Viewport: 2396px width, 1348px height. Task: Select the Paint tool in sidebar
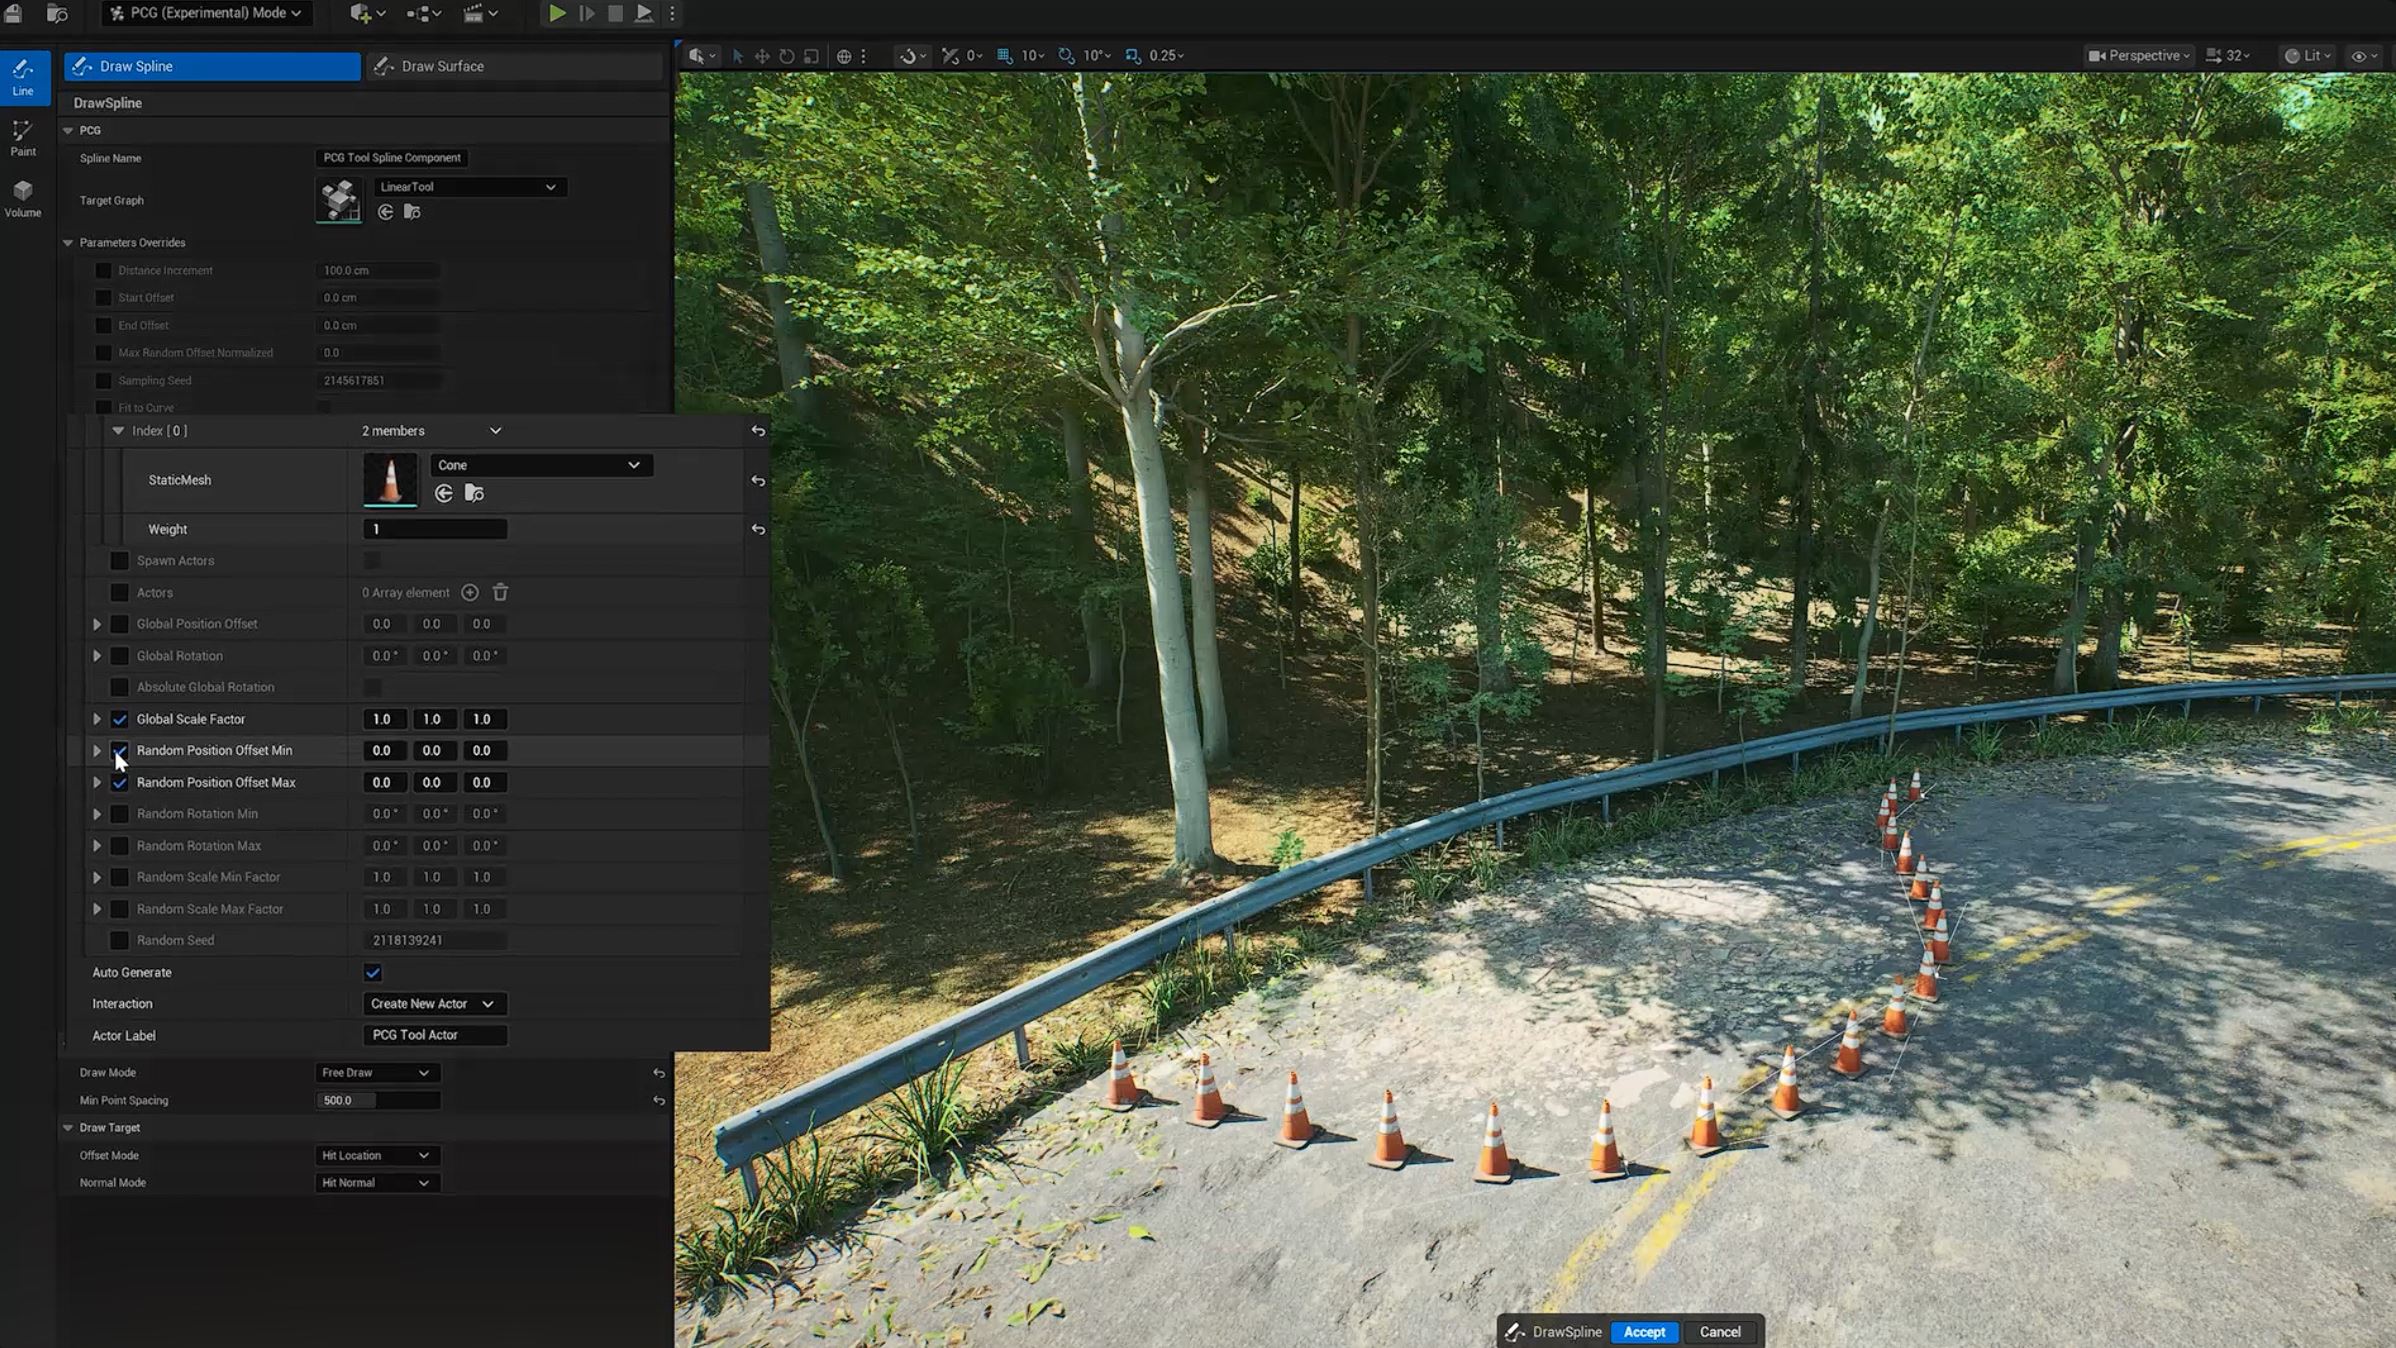point(23,138)
